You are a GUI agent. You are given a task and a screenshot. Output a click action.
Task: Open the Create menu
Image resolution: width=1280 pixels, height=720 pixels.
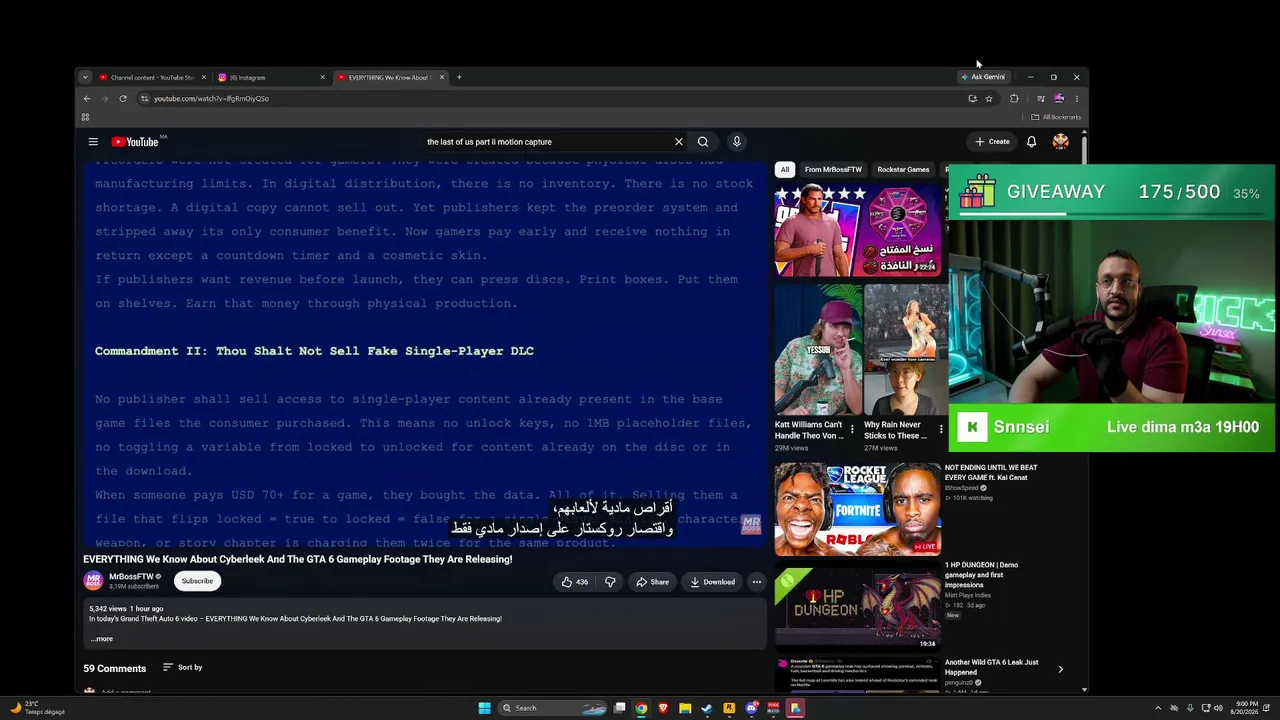tap(992, 142)
